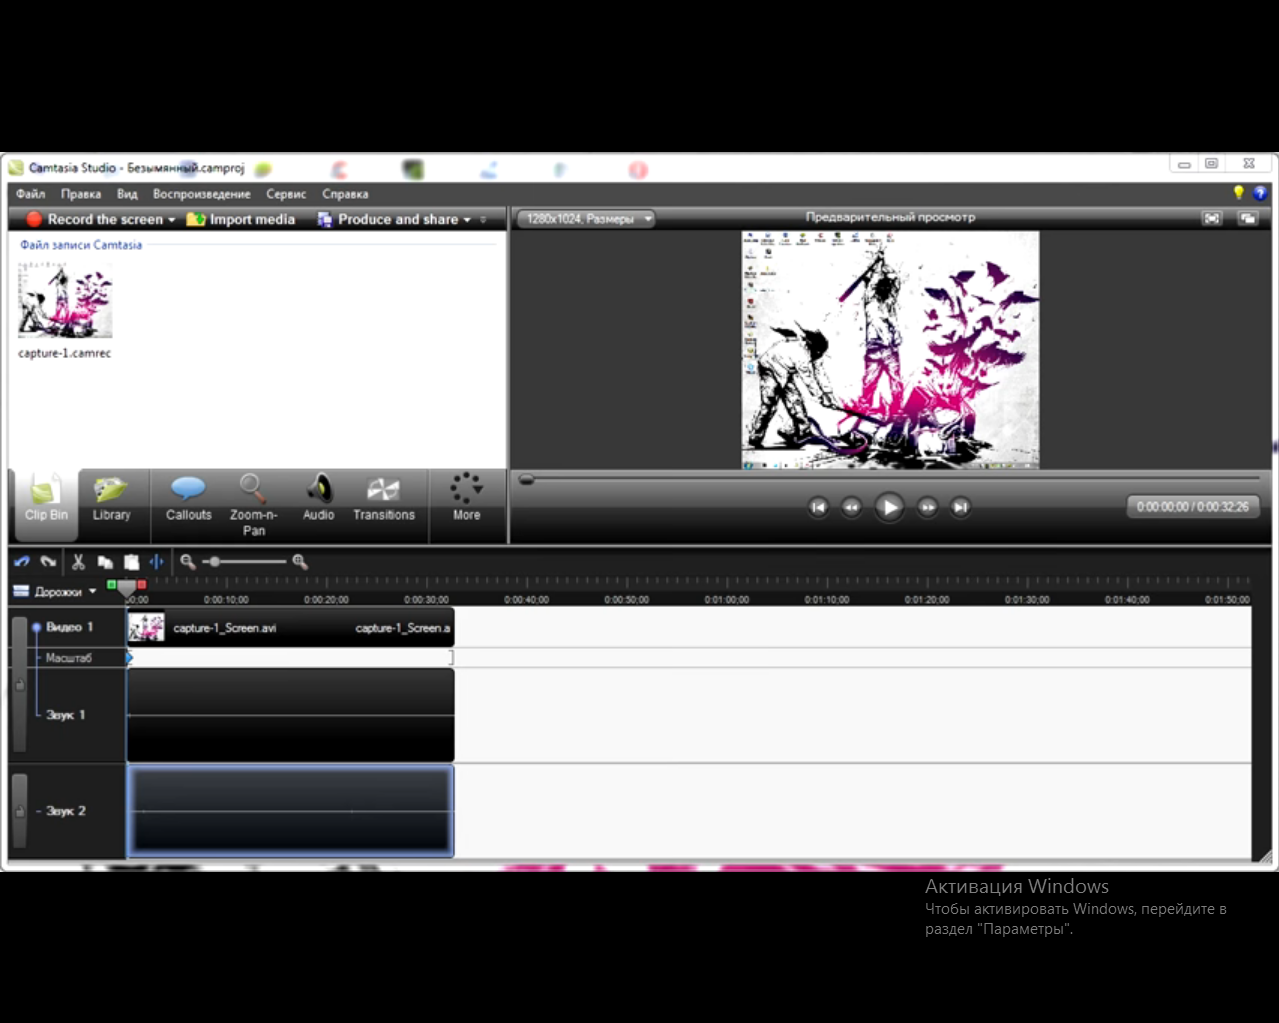
Task: Detach the preview window
Action: click(1247, 218)
